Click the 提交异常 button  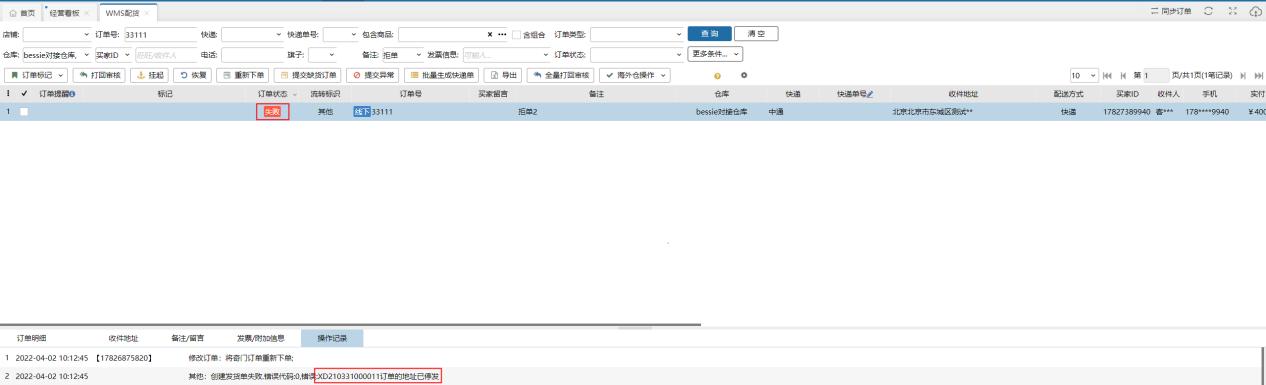(x=372, y=75)
